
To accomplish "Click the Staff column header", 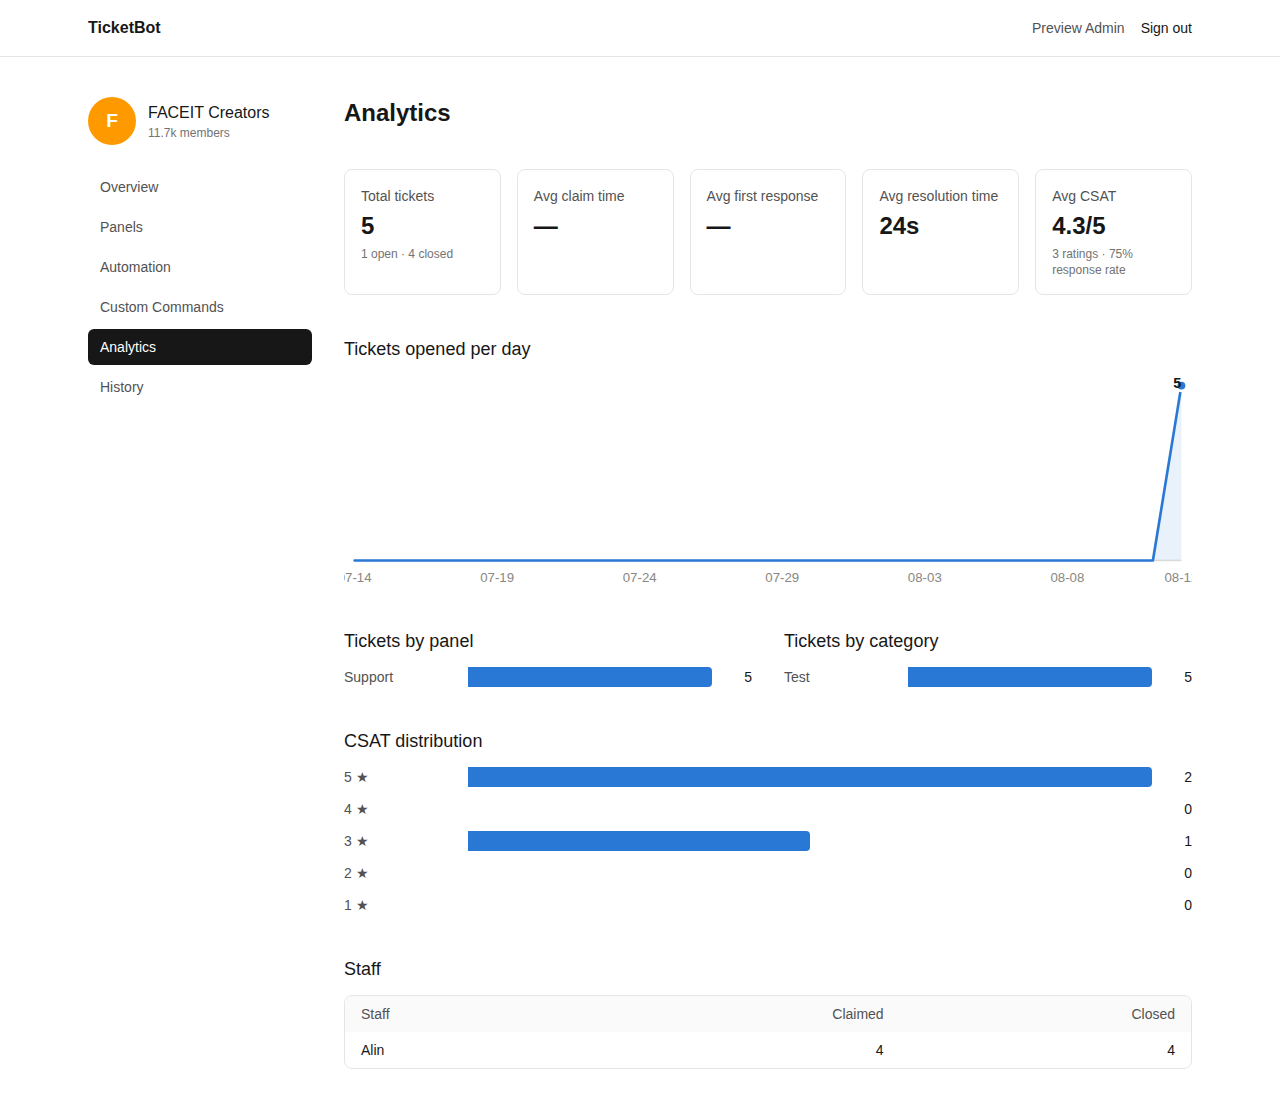I will (375, 1014).
